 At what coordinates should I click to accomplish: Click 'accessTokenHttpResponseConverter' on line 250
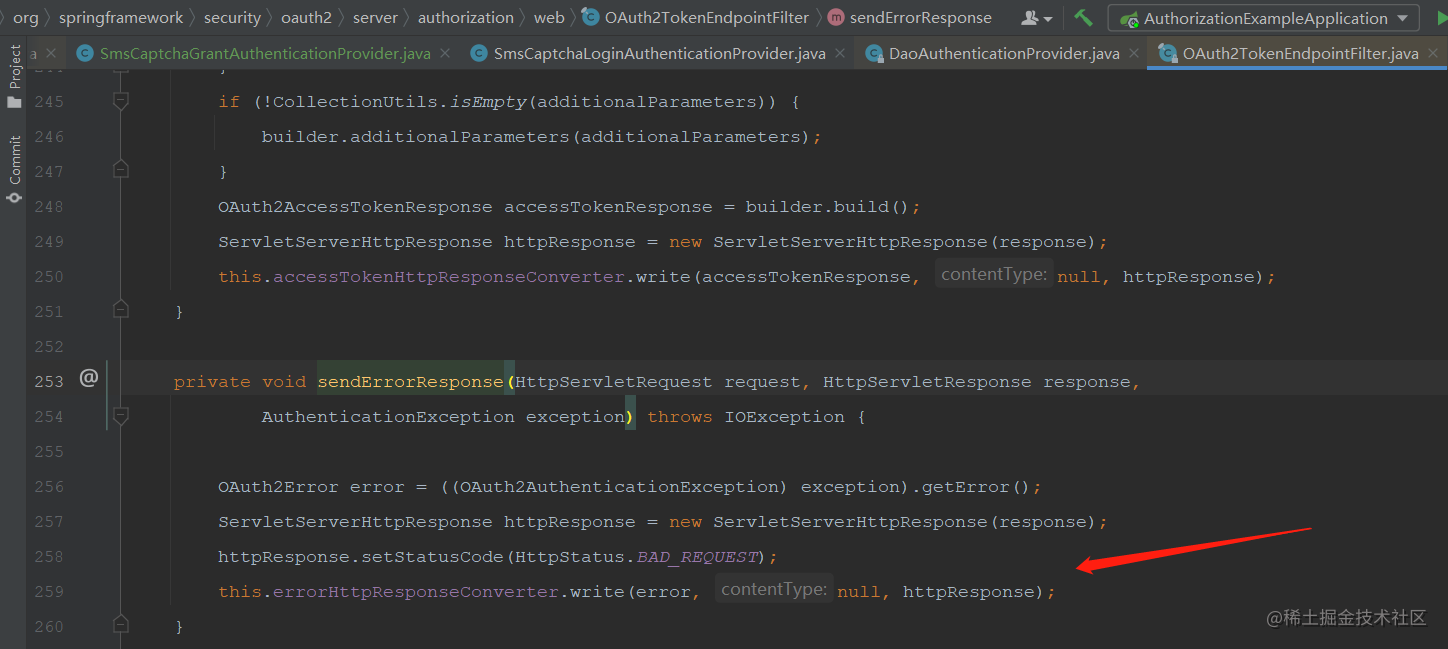point(449,277)
